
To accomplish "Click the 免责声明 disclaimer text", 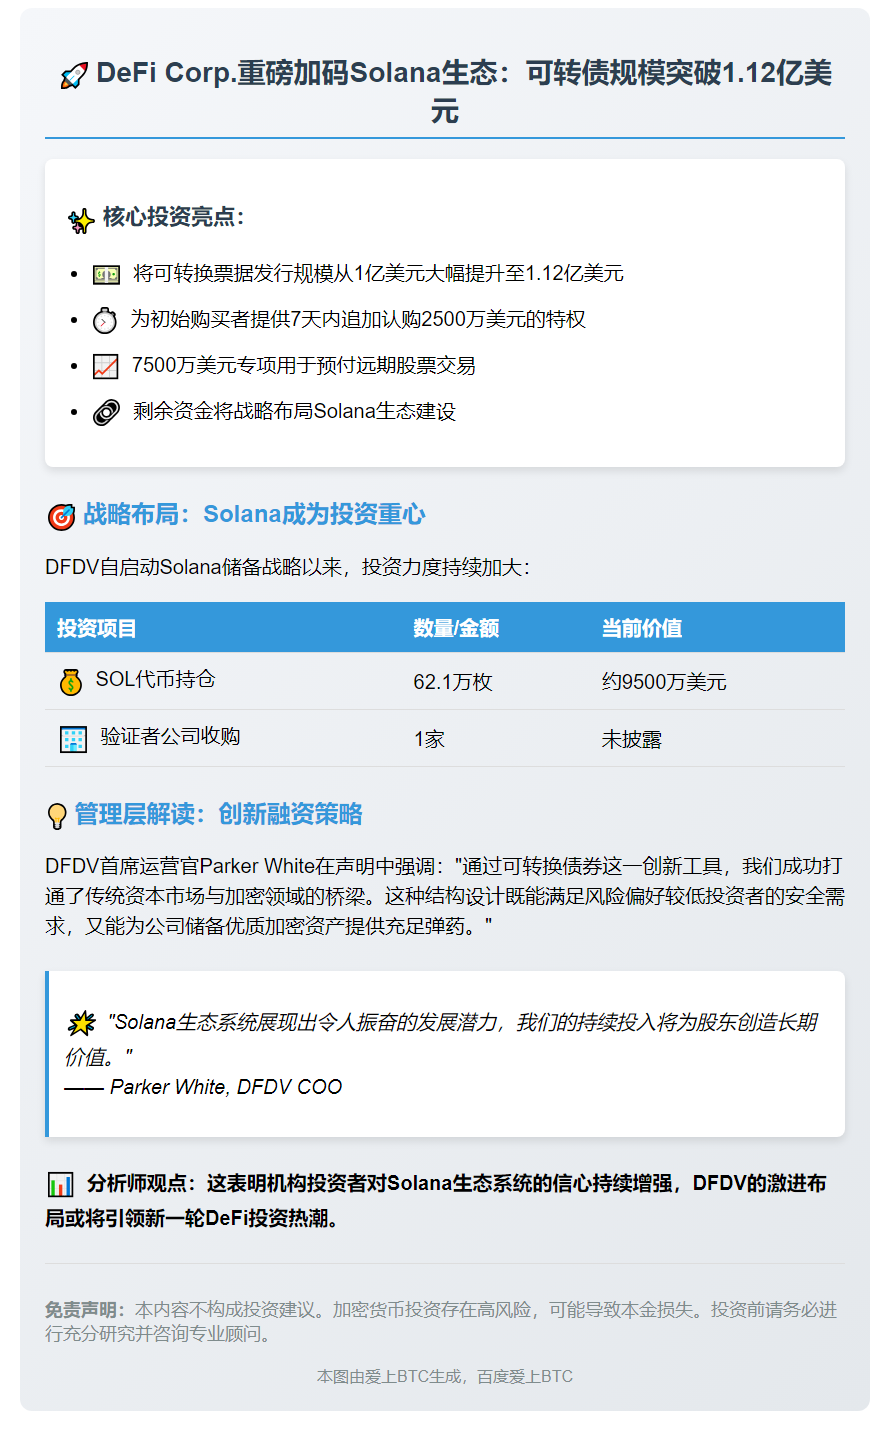I will [441, 1322].
